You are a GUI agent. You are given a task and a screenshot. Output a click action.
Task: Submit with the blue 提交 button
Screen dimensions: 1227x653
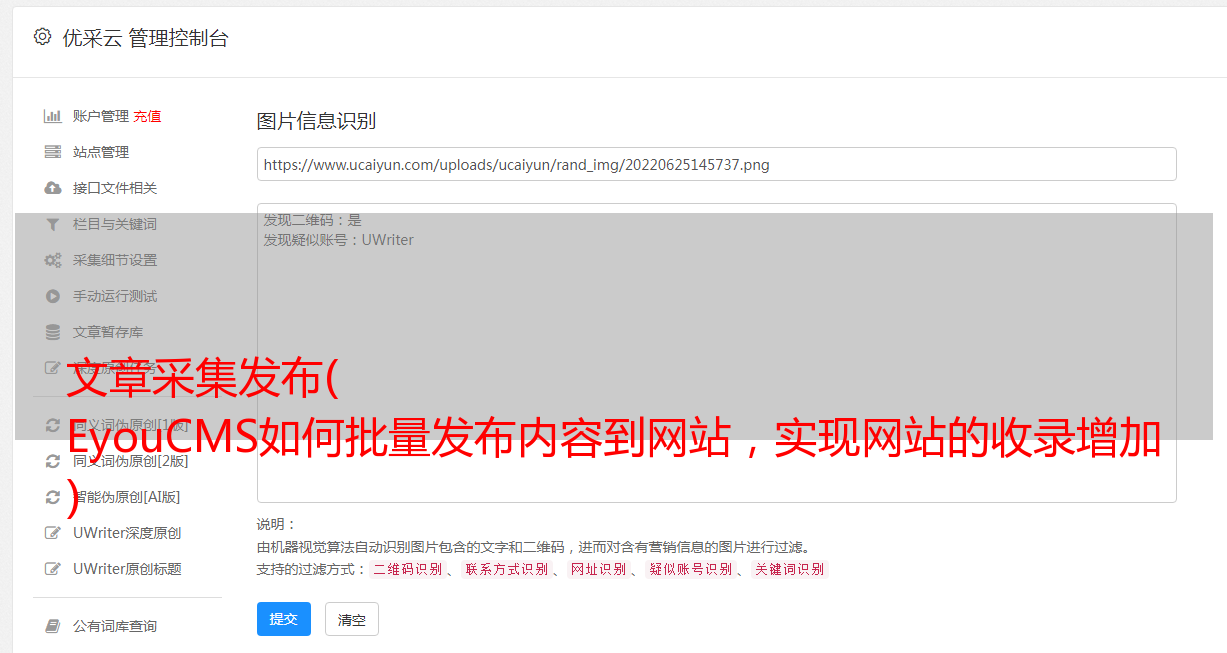pyautogui.click(x=284, y=619)
